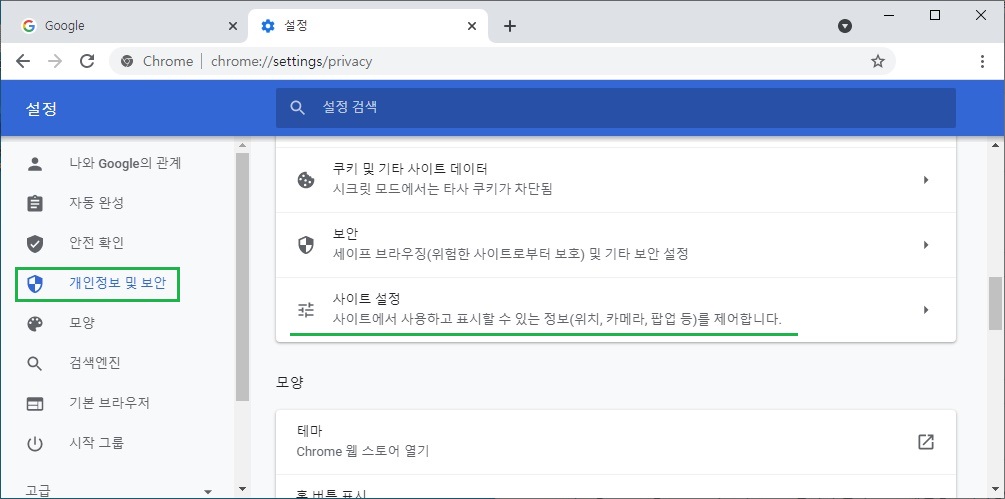This screenshot has width=1005, height=499.
Task: Click the sliders icon beside 사이트 설정
Action: coord(306,310)
